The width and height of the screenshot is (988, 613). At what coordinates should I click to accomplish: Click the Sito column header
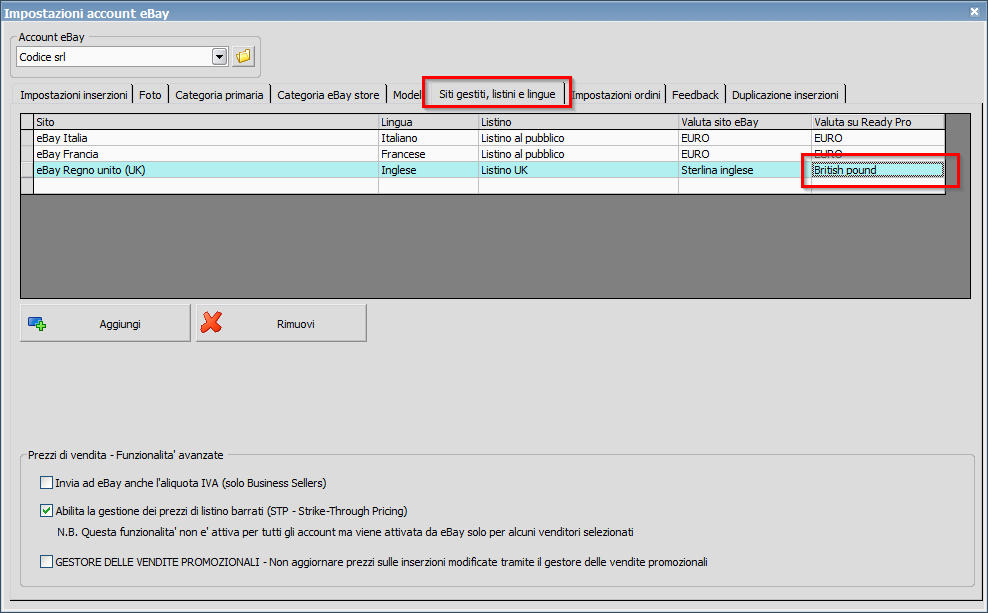(206, 122)
